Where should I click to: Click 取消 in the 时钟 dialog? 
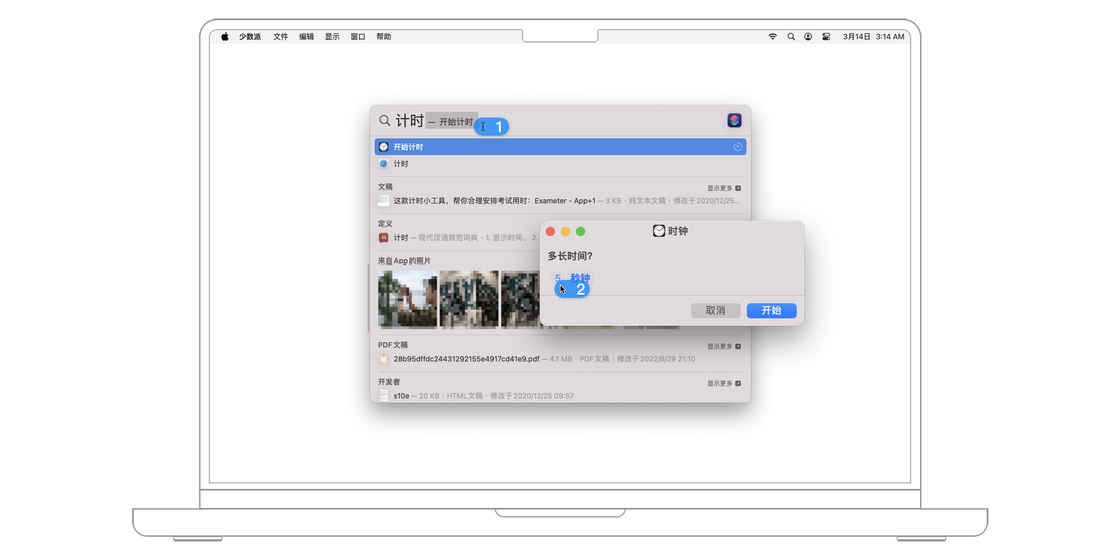[715, 311]
